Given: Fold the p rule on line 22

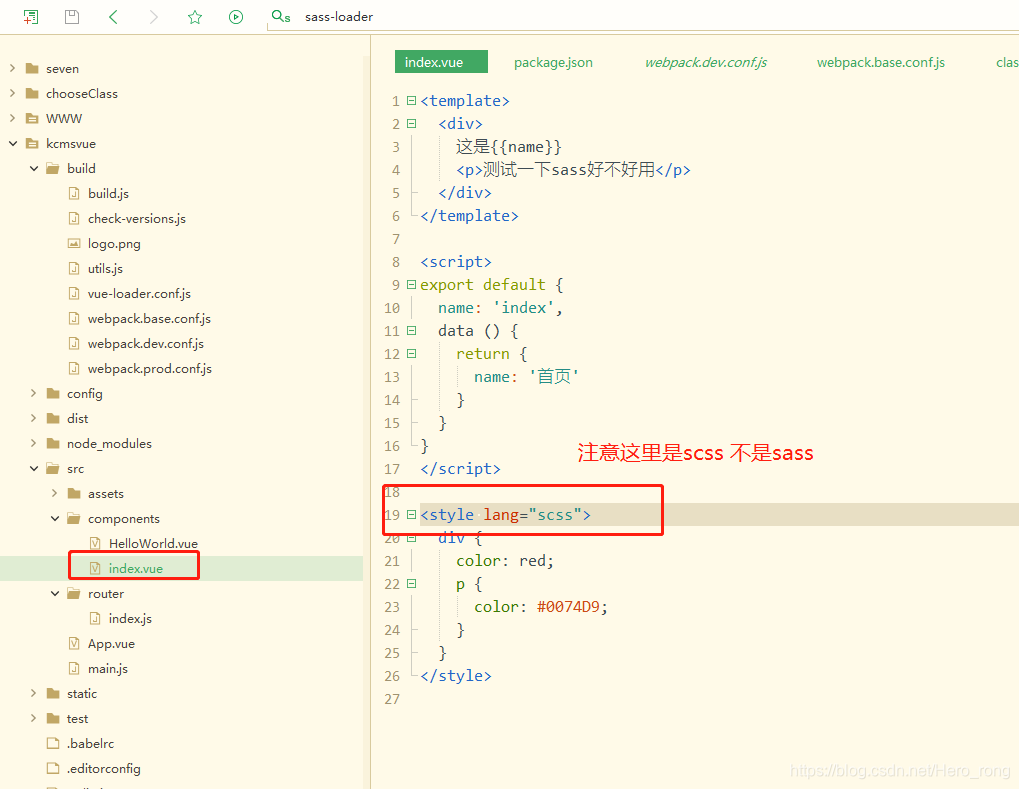Looking at the screenshot, I should click(x=411, y=584).
